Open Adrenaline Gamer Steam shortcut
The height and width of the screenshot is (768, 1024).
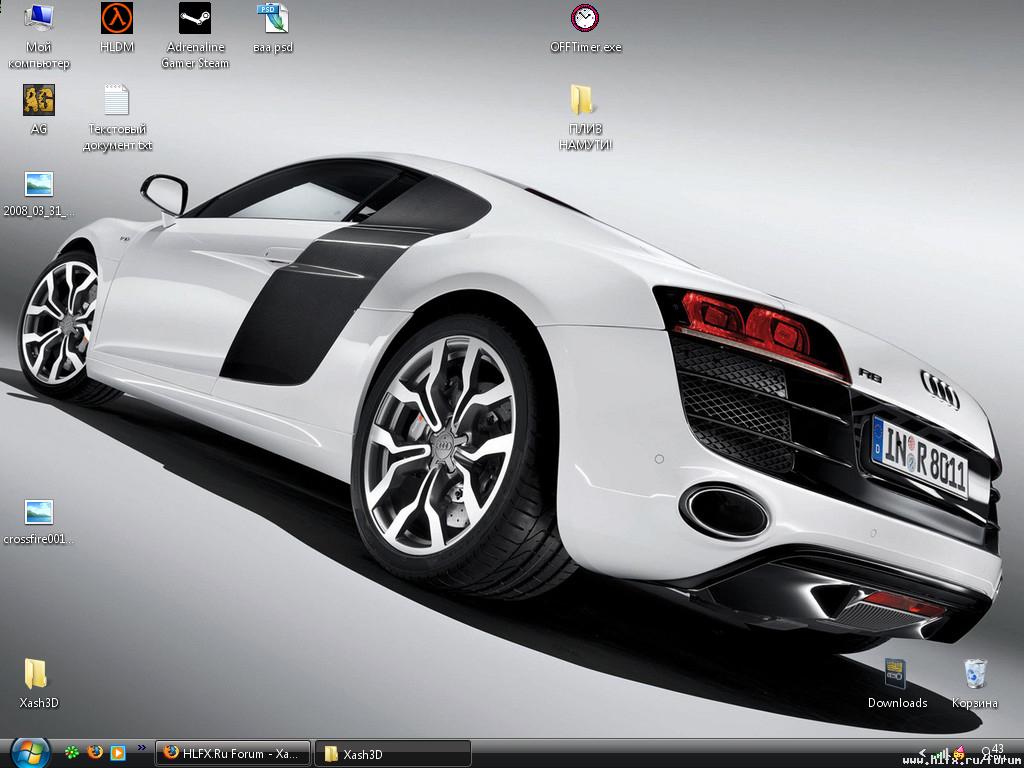[195, 19]
